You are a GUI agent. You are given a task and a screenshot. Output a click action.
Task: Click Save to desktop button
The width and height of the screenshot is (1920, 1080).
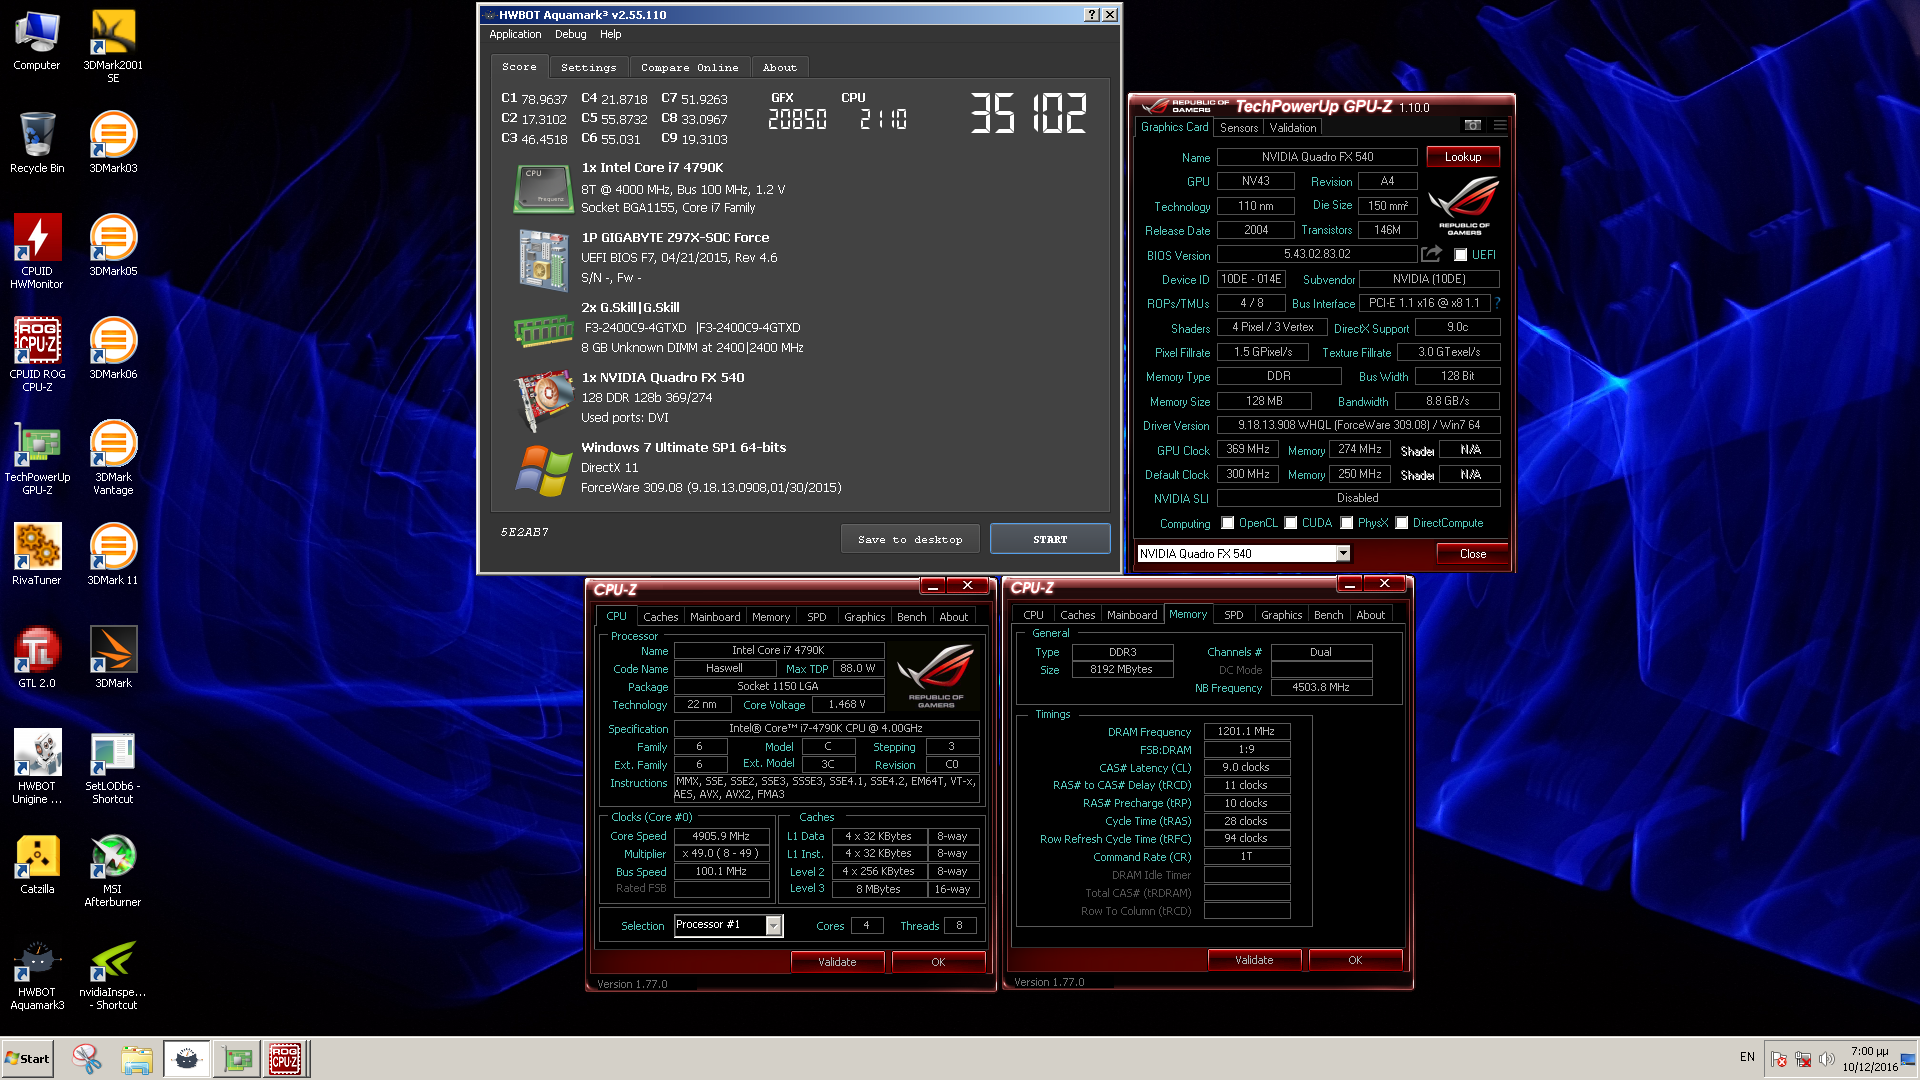point(910,539)
